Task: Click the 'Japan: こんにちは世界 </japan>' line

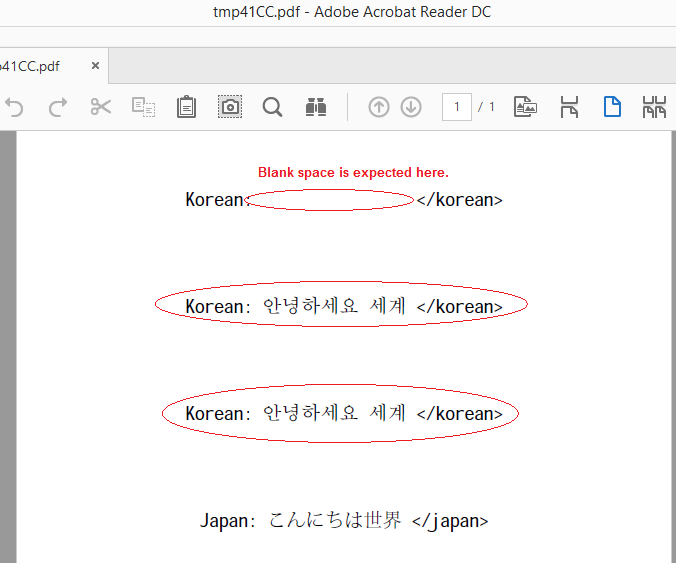Action: click(x=344, y=520)
